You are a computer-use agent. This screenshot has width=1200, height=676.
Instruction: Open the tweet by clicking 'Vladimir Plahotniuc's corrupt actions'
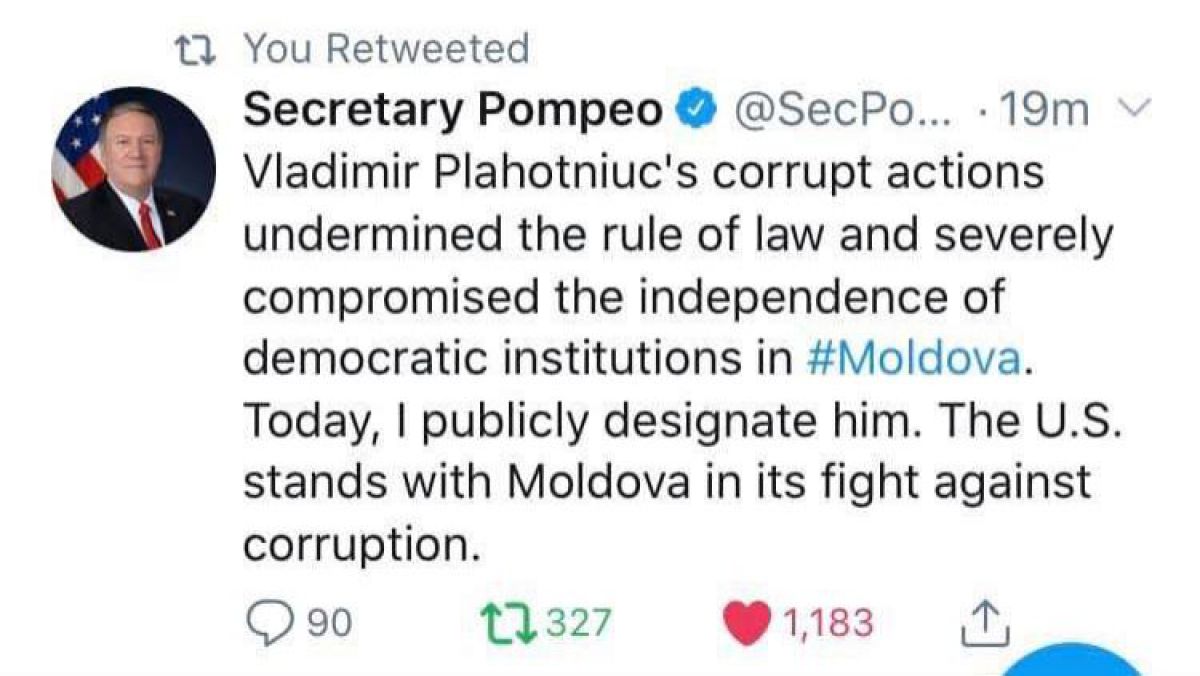point(644,172)
